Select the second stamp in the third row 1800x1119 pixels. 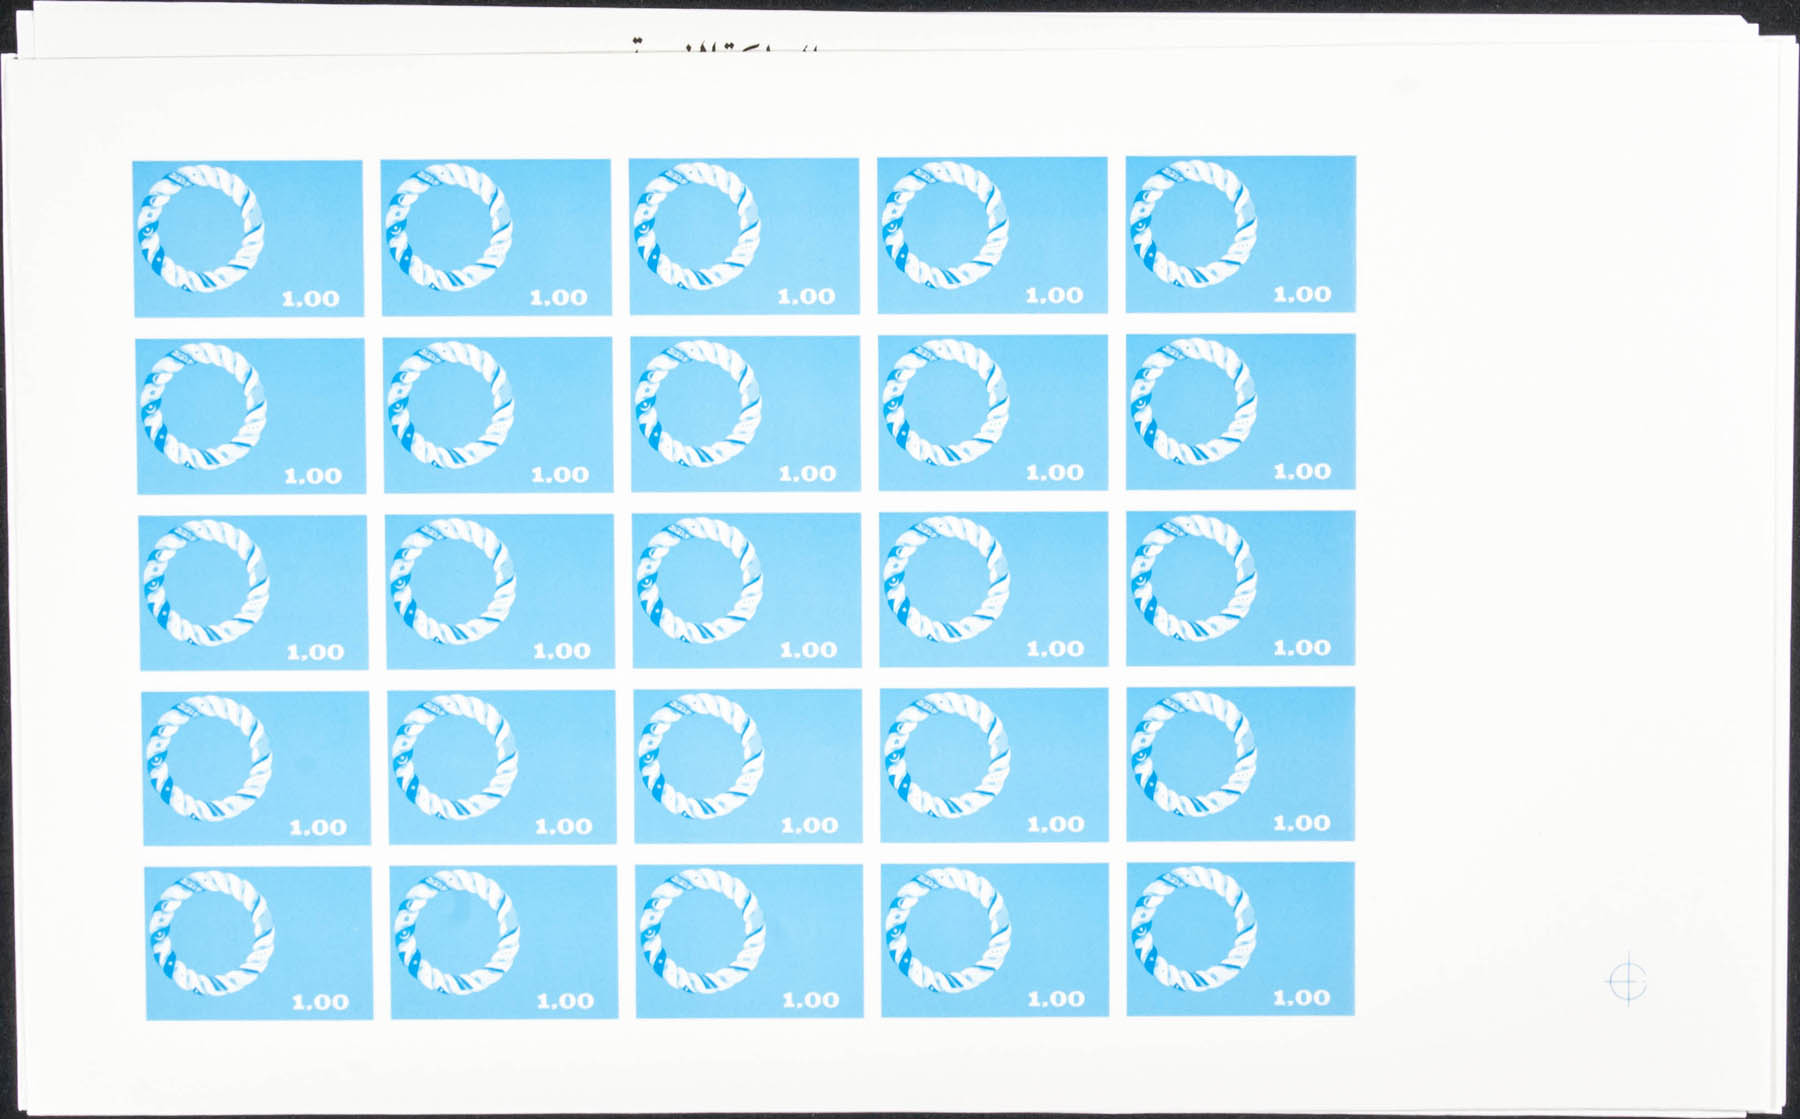(x=500, y=591)
